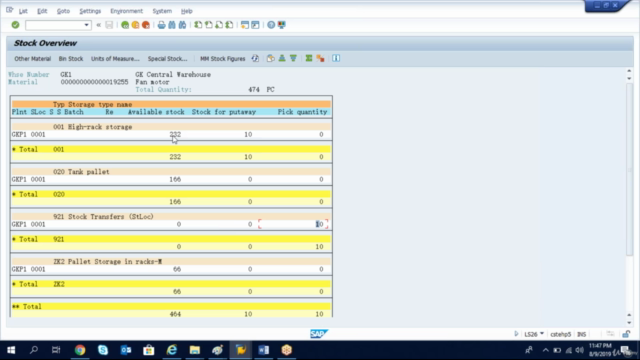640x360 pixels.
Task: Click the Generate Shortcut icon
Action: tap(256, 25)
